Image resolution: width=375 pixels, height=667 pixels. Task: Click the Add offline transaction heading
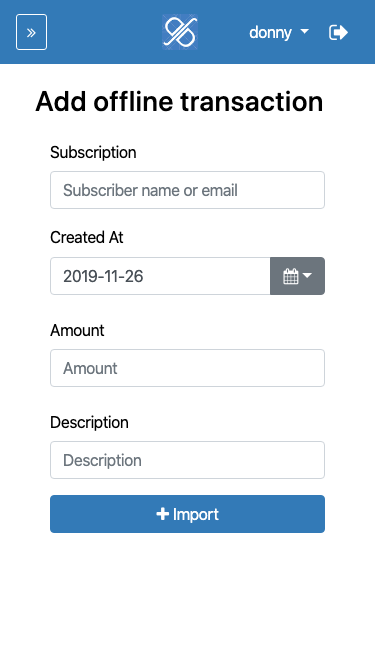point(179,102)
